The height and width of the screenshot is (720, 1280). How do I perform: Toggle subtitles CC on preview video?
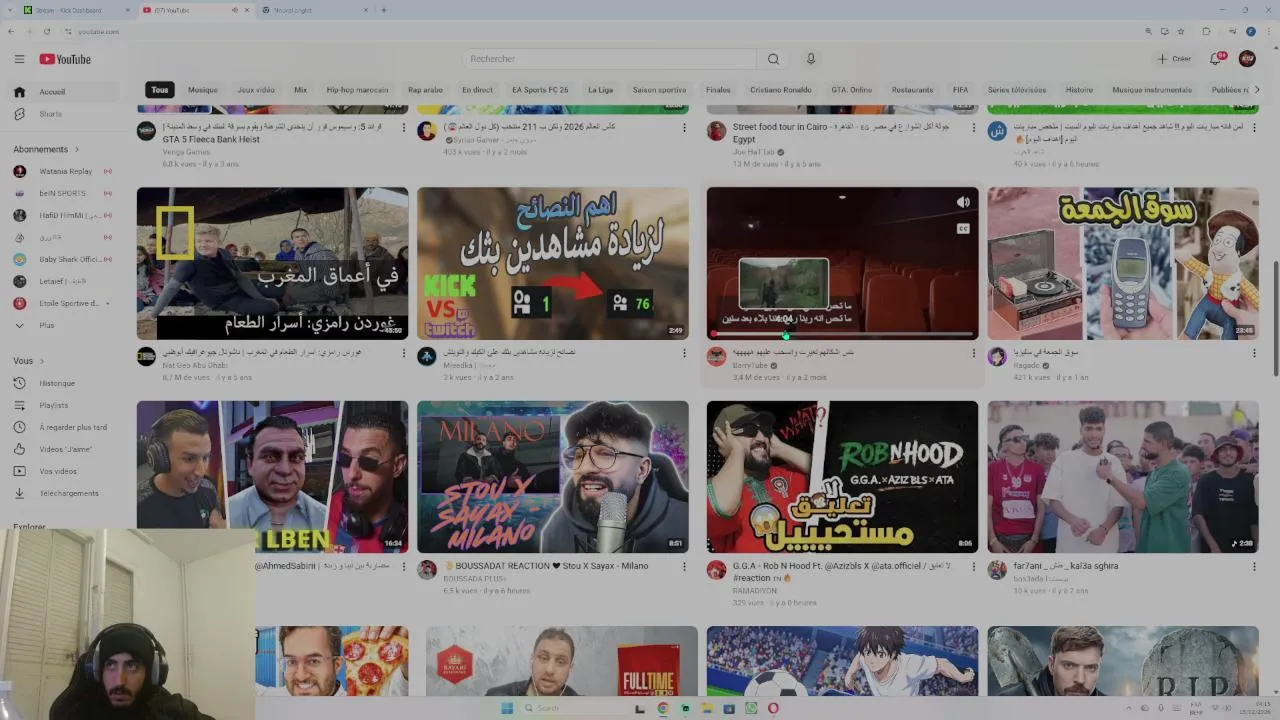963,228
